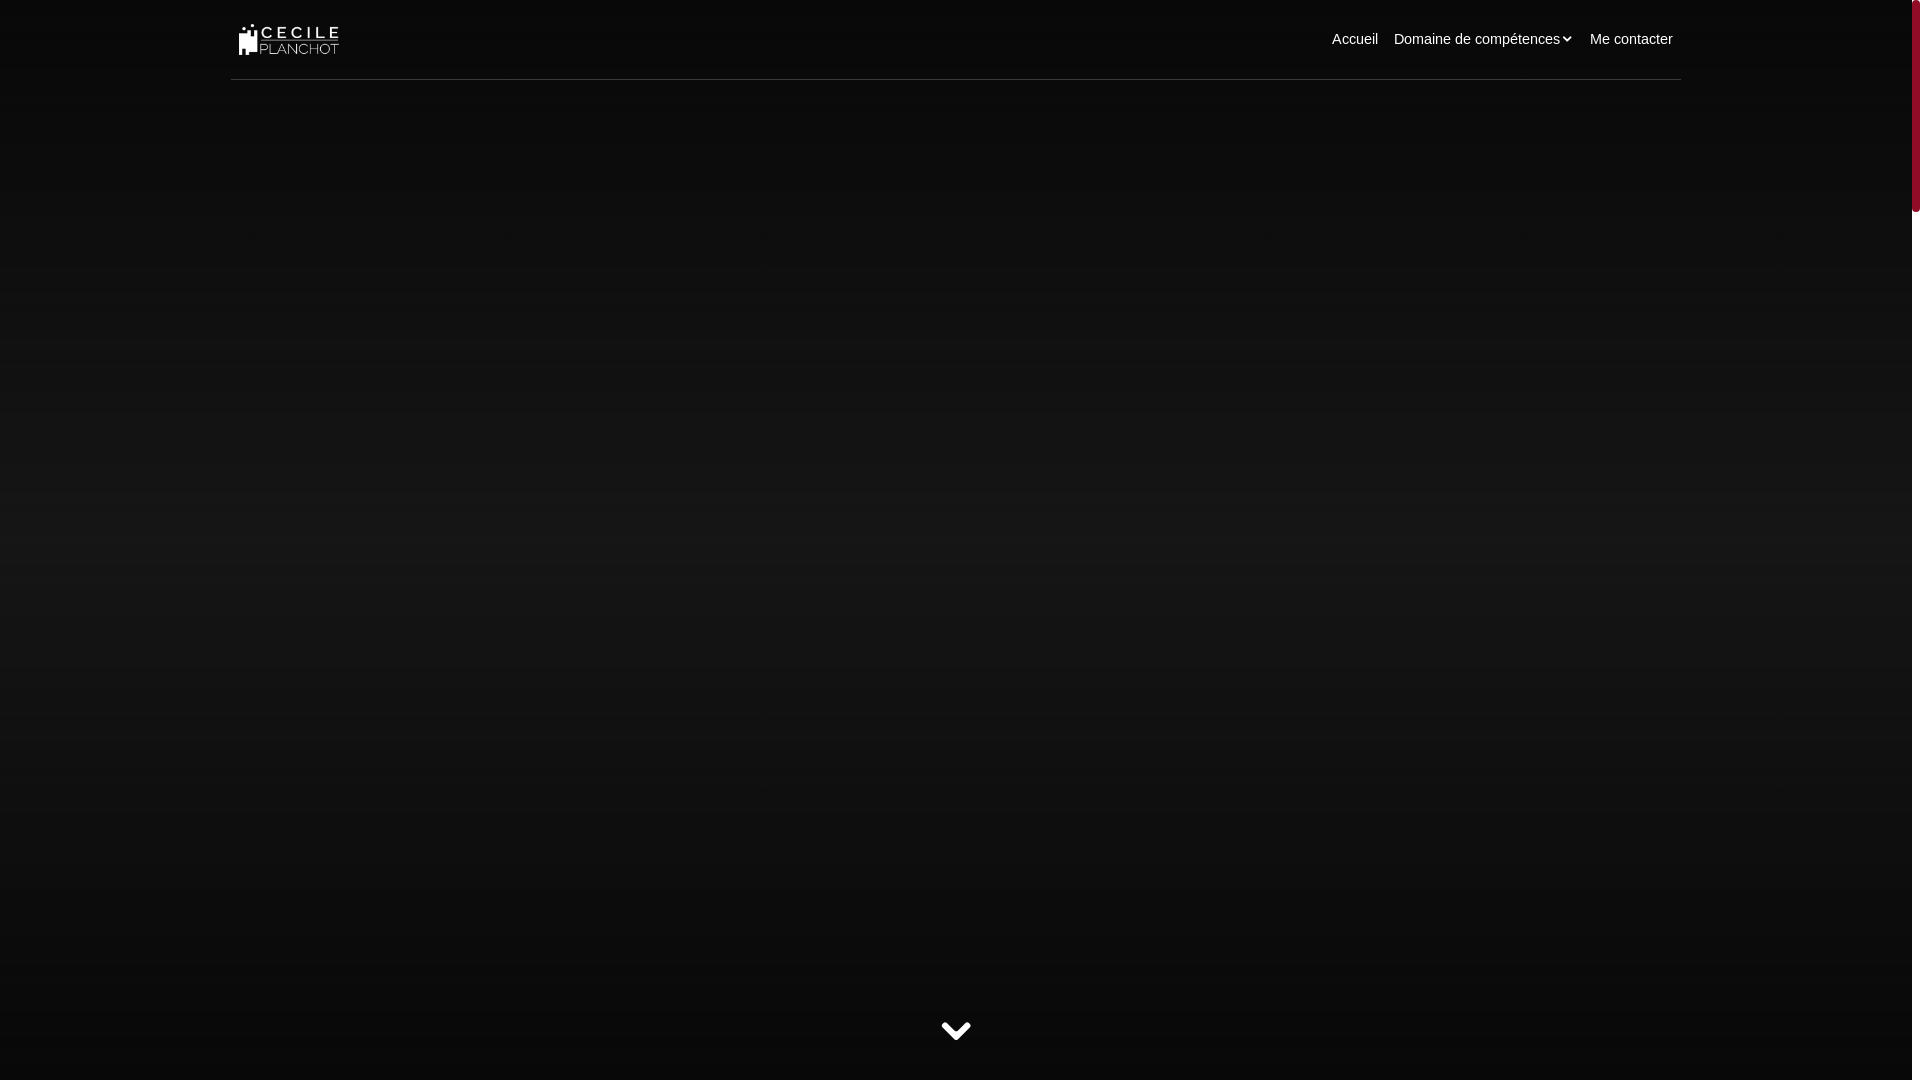Click the scroll-down chevron arrow
The image size is (1920, 1080).
[x=956, y=1031]
